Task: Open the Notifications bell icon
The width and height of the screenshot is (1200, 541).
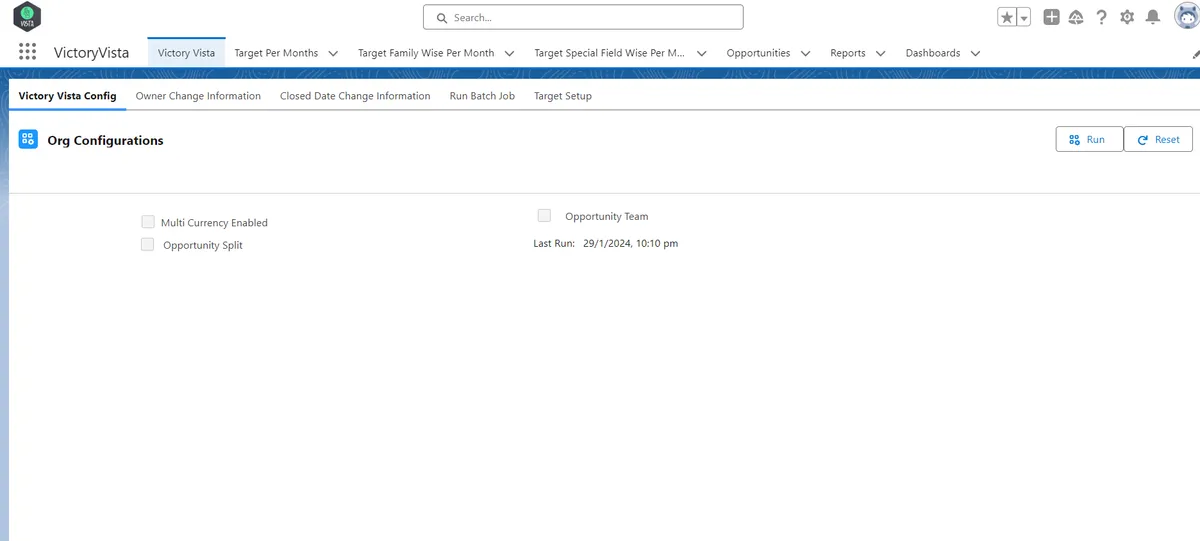Action: tap(1152, 17)
